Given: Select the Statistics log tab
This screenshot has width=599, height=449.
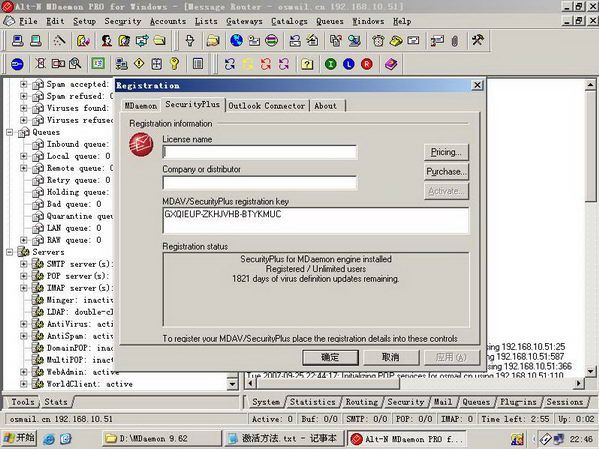Looking at the screenshot, I should [312, 402].
